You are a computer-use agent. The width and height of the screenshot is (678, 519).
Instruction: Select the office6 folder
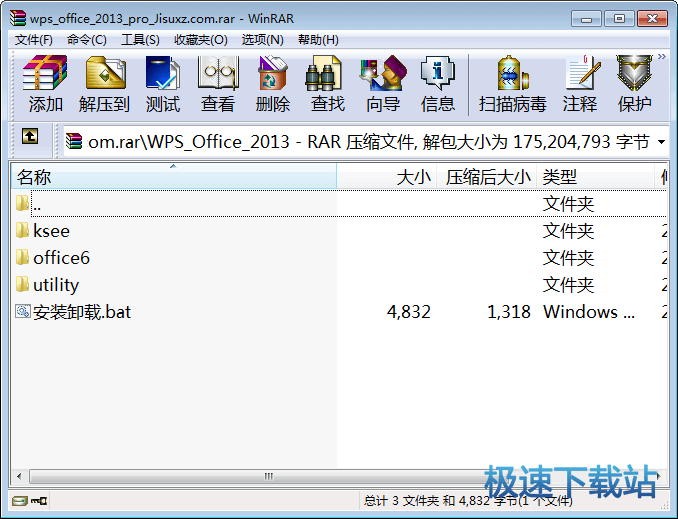pyautogui.click(x=339, y=258)
